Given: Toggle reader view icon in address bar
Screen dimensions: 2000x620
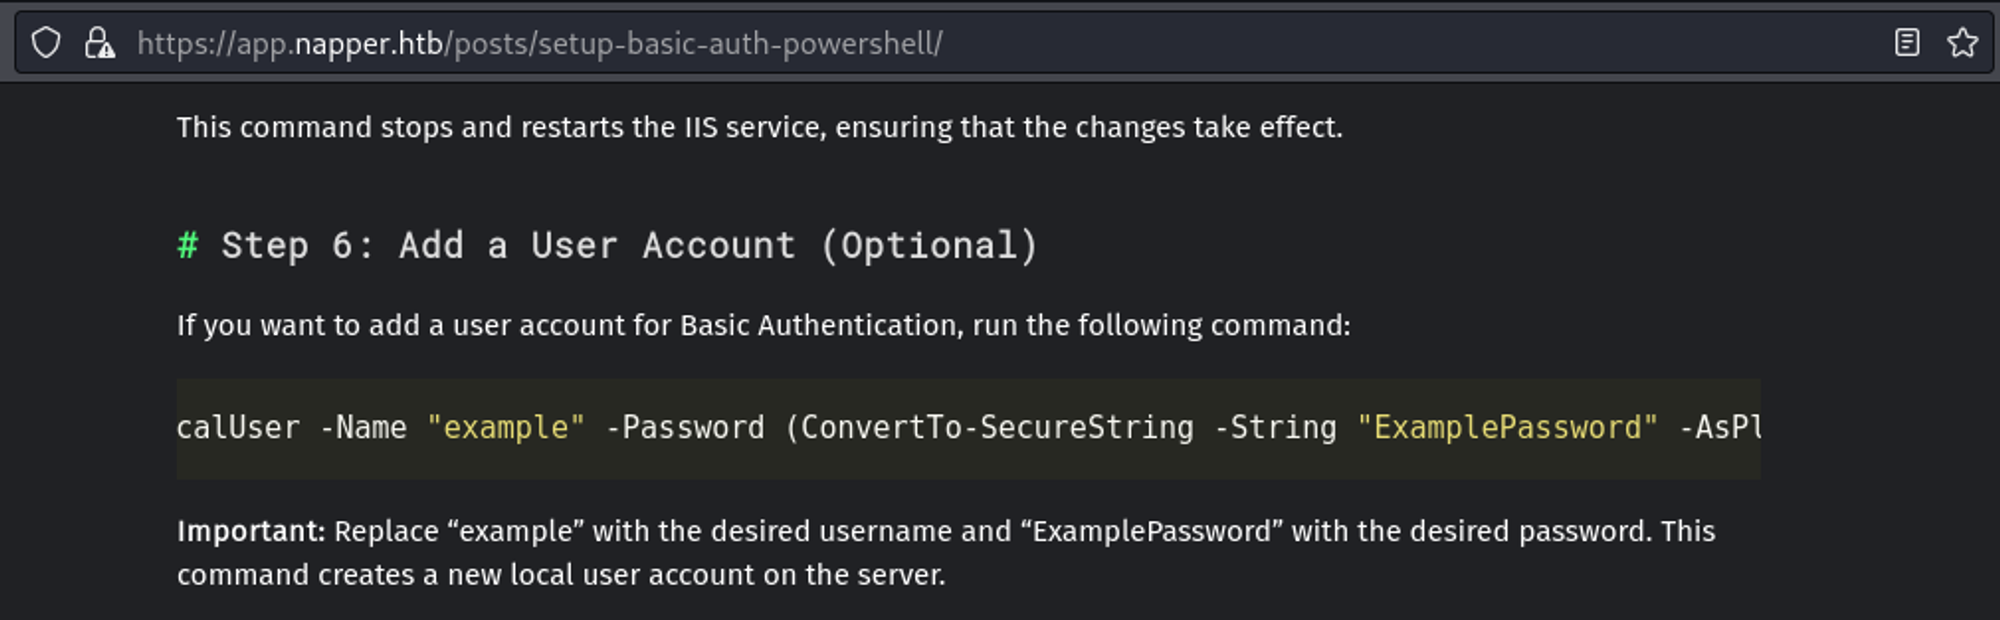Looking at the screenshot, I should coord(1907,43).
